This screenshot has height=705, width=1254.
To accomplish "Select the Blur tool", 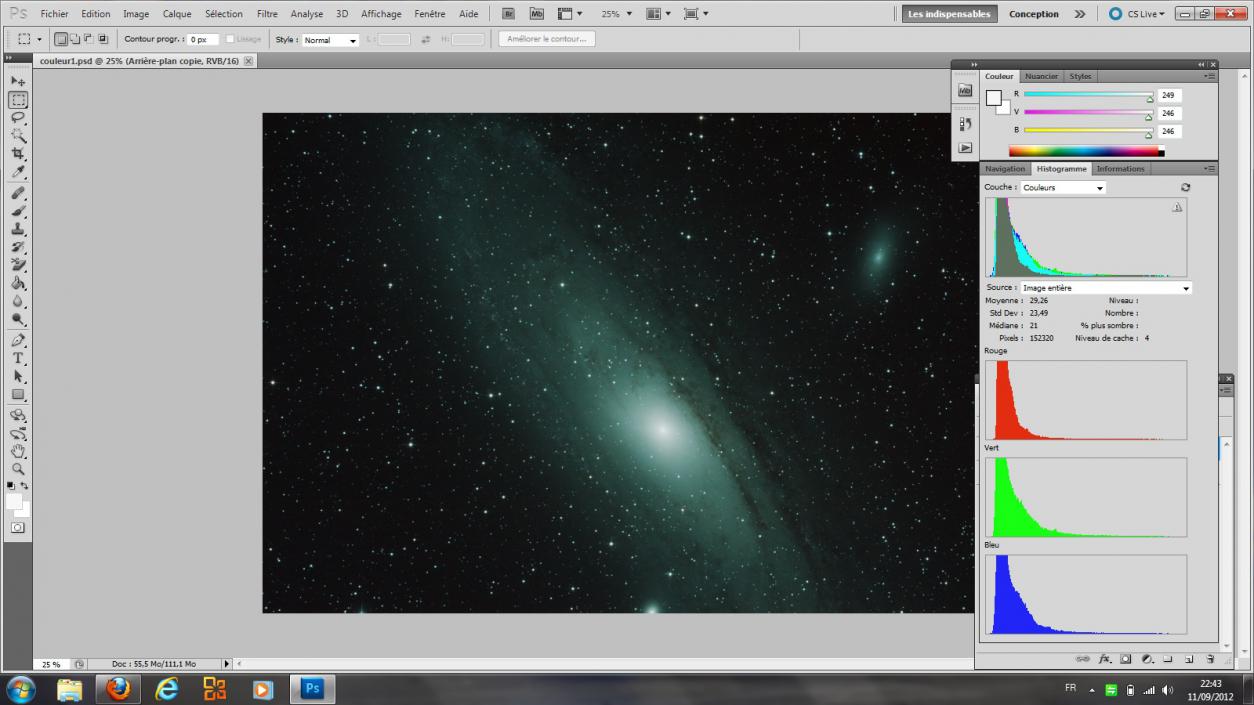I will [18, 301].
